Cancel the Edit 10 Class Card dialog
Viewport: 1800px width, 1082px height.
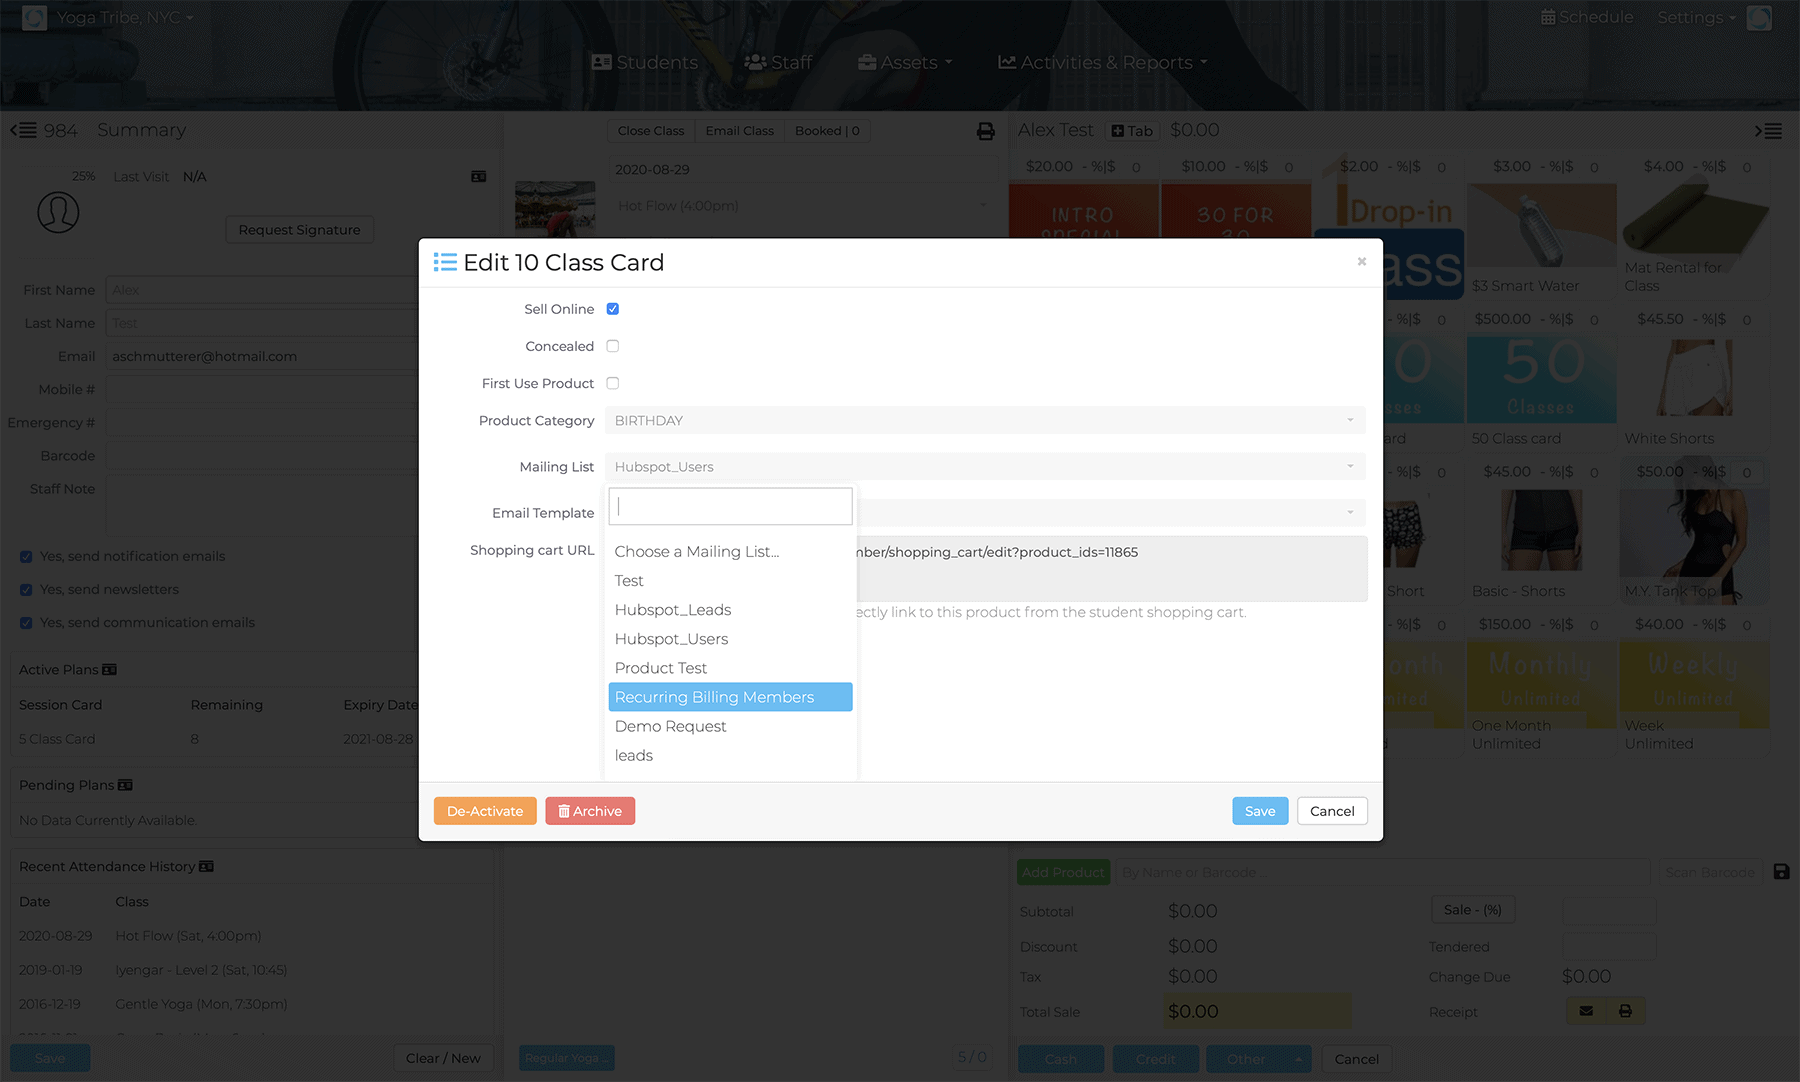pos(1332,811)
